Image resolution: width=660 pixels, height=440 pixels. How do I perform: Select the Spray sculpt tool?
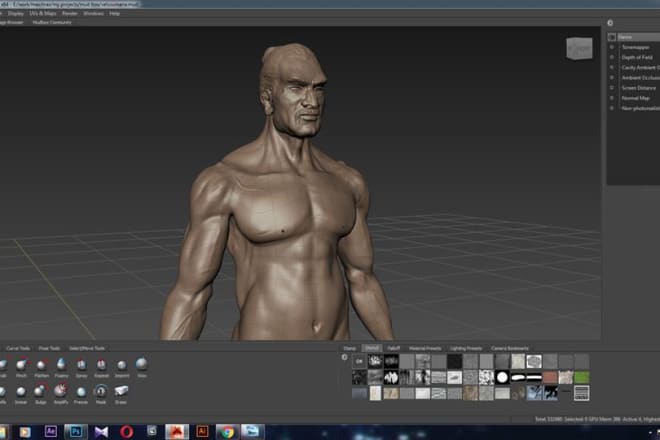coord(81,365)
